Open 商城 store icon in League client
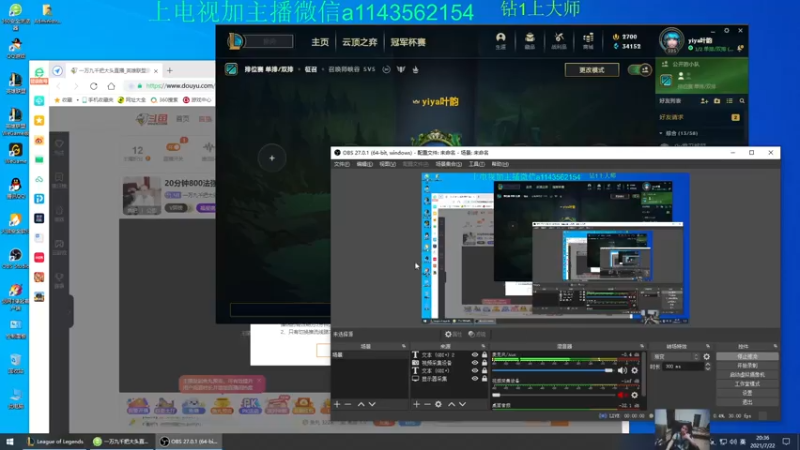The height and width of the screenshot is (450, 800). (x=588, y=41)
